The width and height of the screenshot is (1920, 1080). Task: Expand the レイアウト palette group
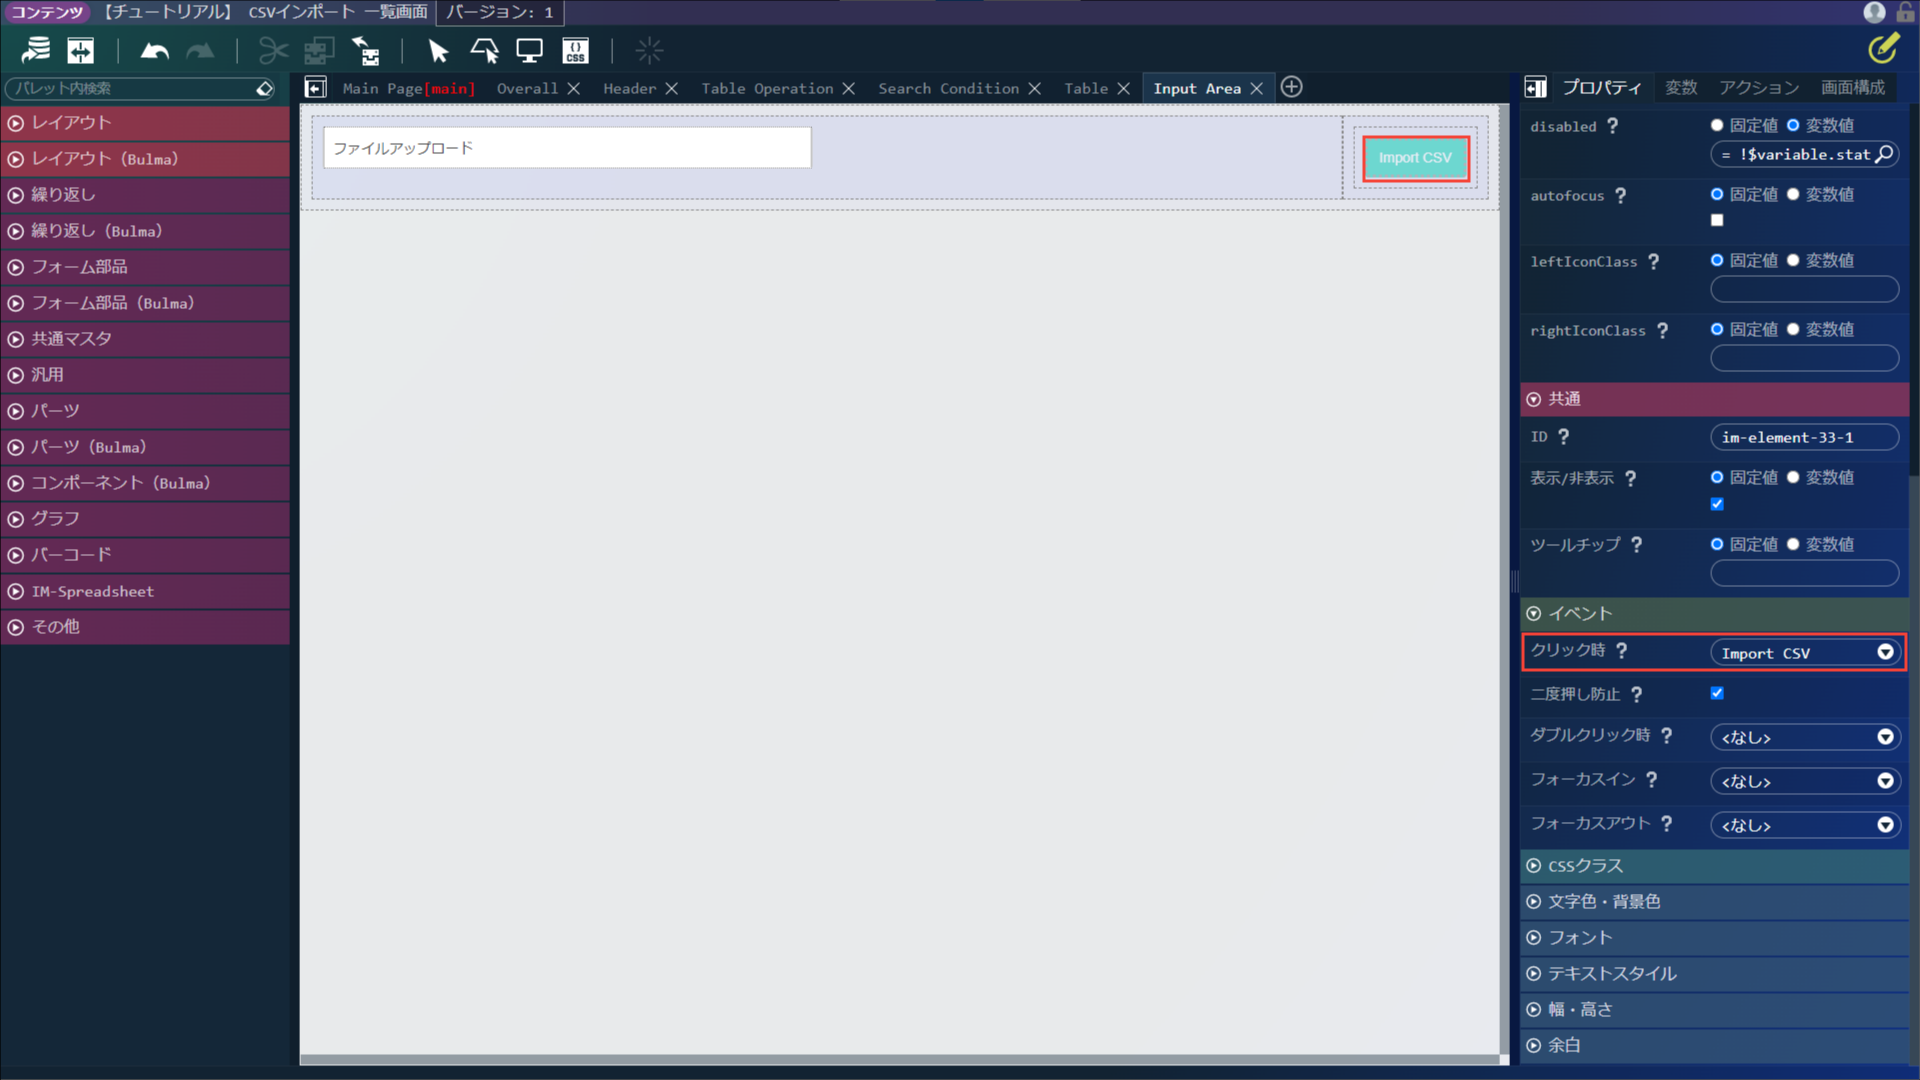click(145, 123)
